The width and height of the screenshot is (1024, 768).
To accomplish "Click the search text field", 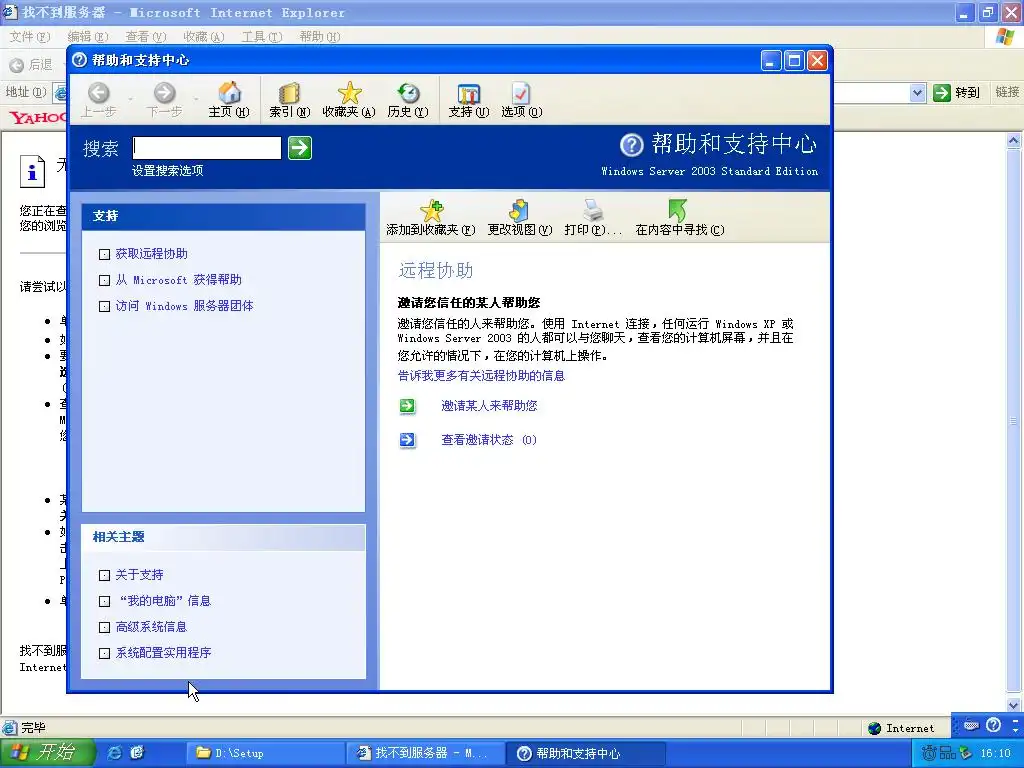I will 206,148.
